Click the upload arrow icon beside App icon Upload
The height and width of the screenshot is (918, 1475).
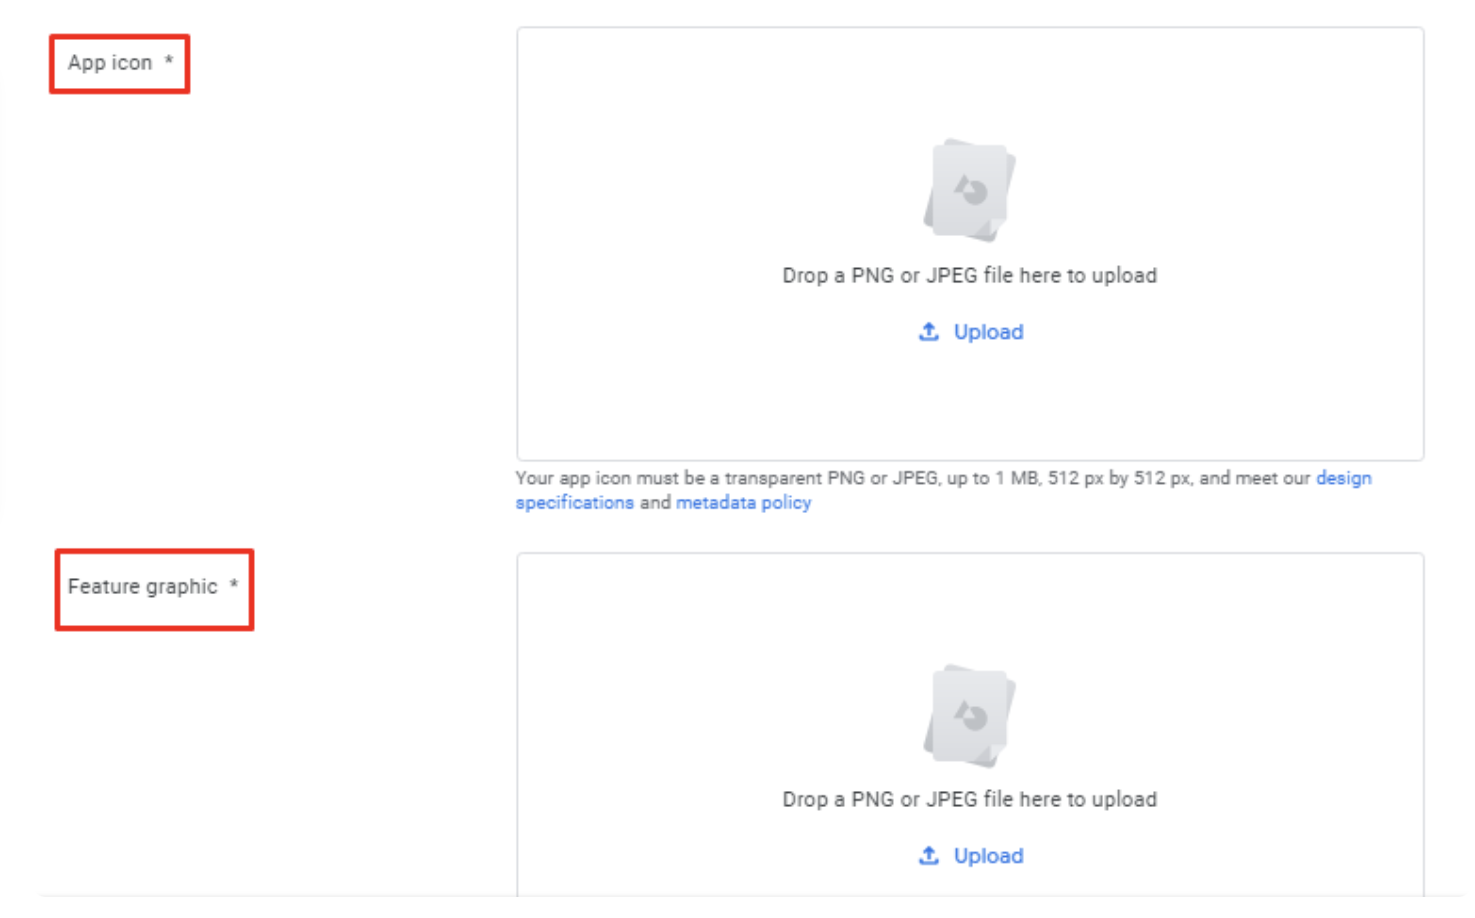pyautogui.click(x=928, y=331)
